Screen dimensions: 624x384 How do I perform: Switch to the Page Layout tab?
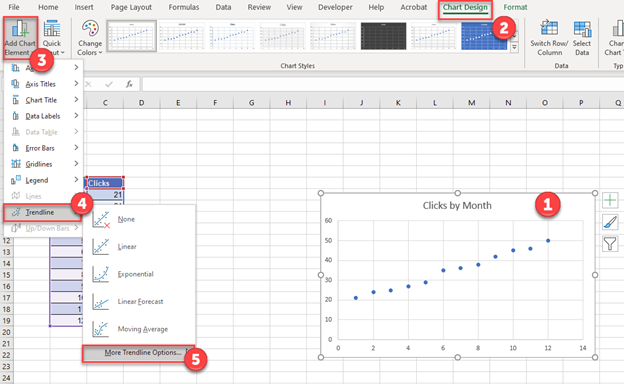pos(131,7)
